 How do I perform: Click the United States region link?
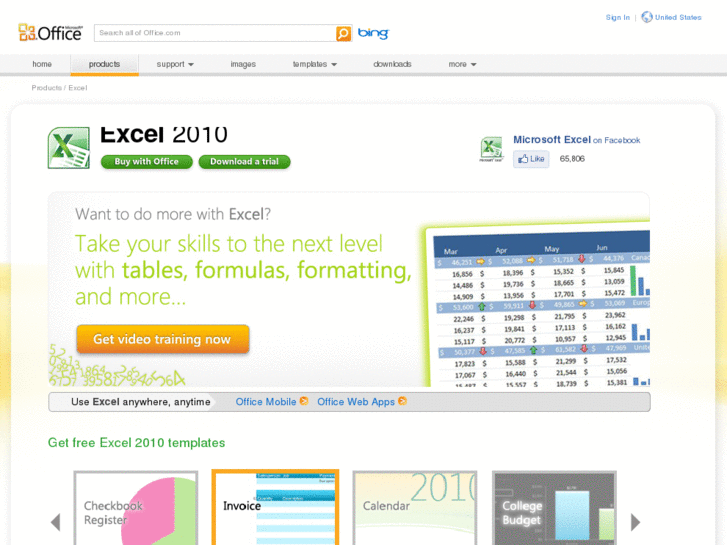[x=678, y=17]
